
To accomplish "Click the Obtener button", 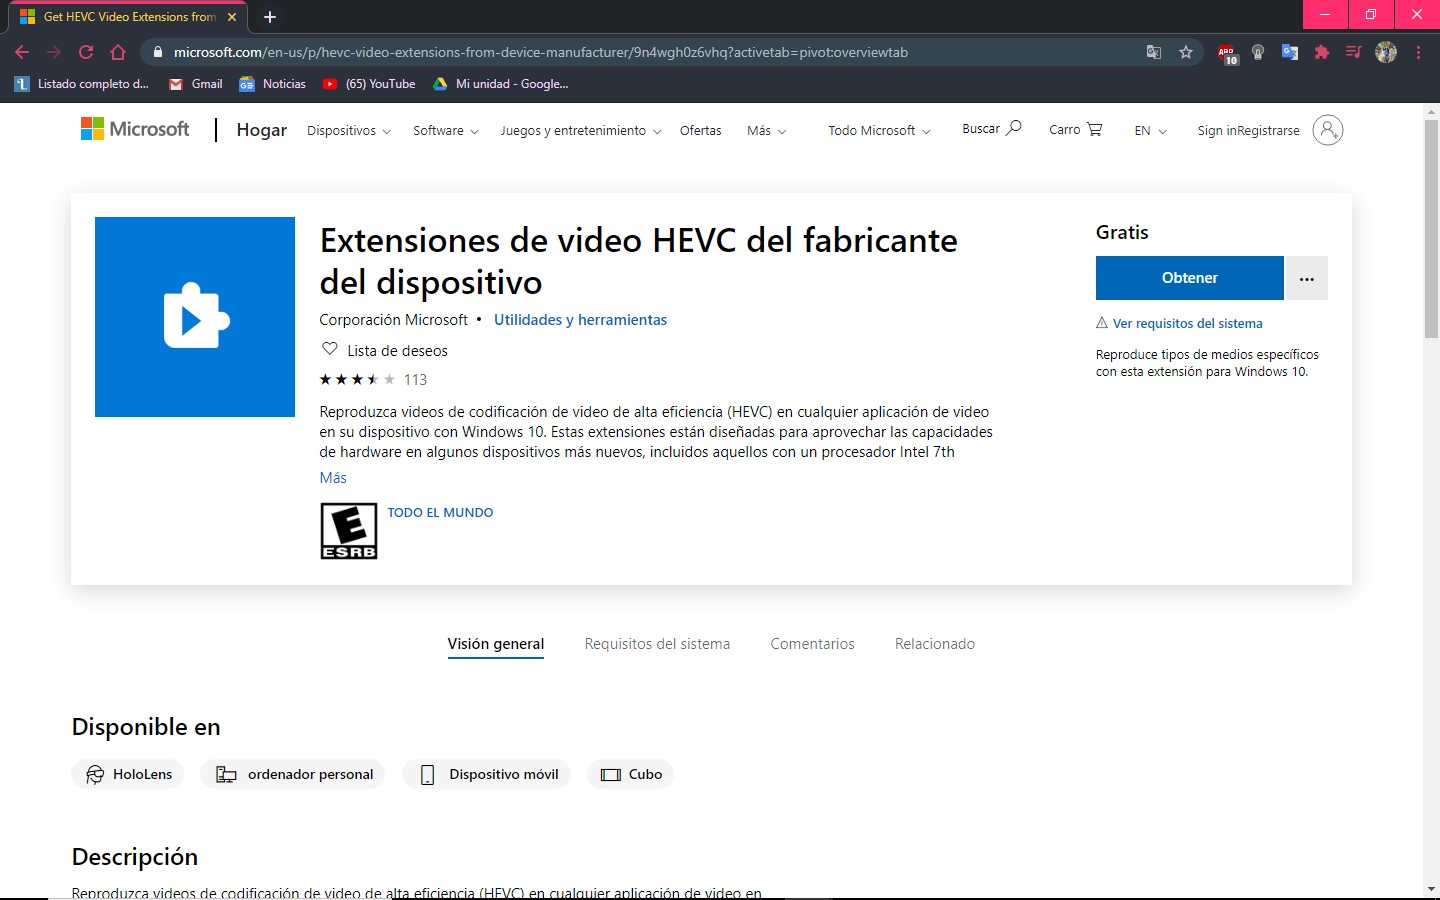I will click(x=1189, y=277).
